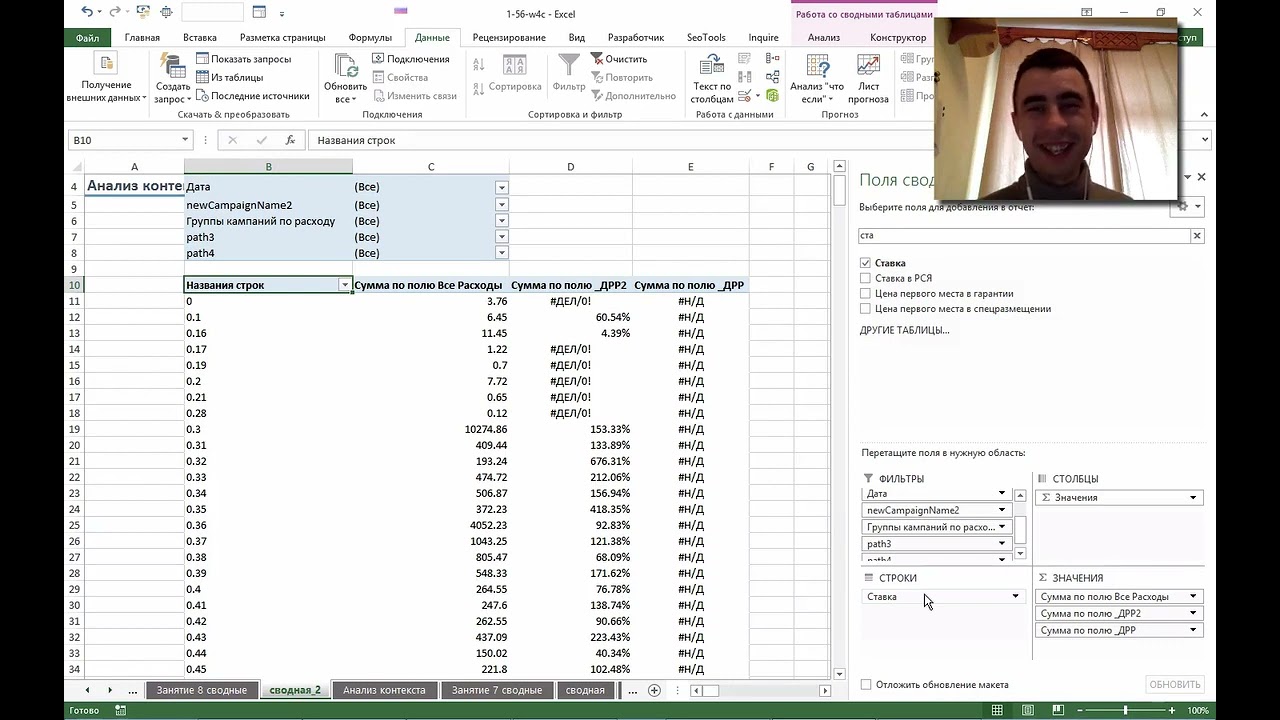Switch to the Вставка ribbon tab
Viewport: 1280px width, 720px height.
point(200,37)
